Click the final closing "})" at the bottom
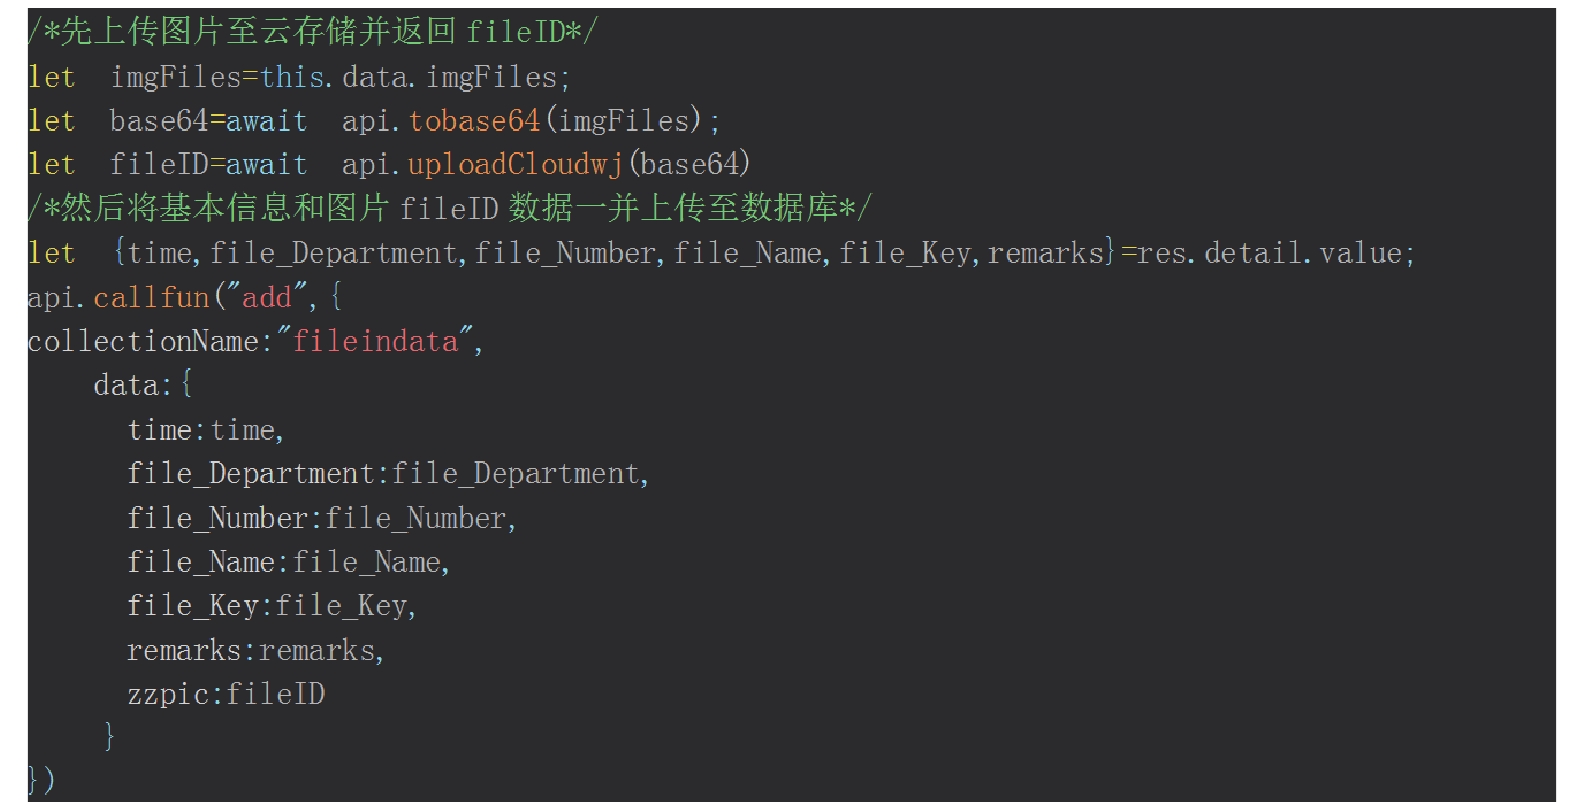The image size is (1575, 810). tap(41, 780)
